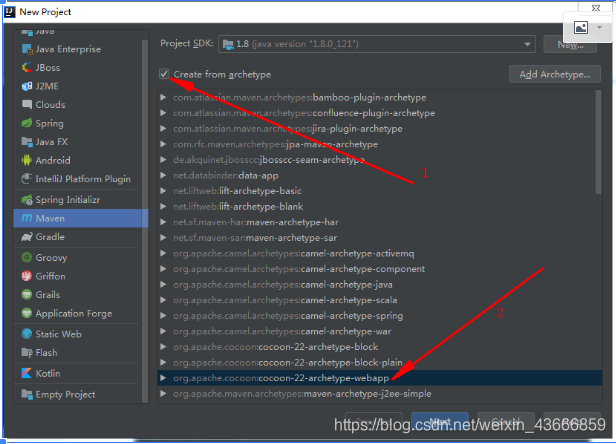This screenshot has width=616, height=444.
Task: Open the dropdown arrow beside picture icon
Action: click(x=599, y=28)
